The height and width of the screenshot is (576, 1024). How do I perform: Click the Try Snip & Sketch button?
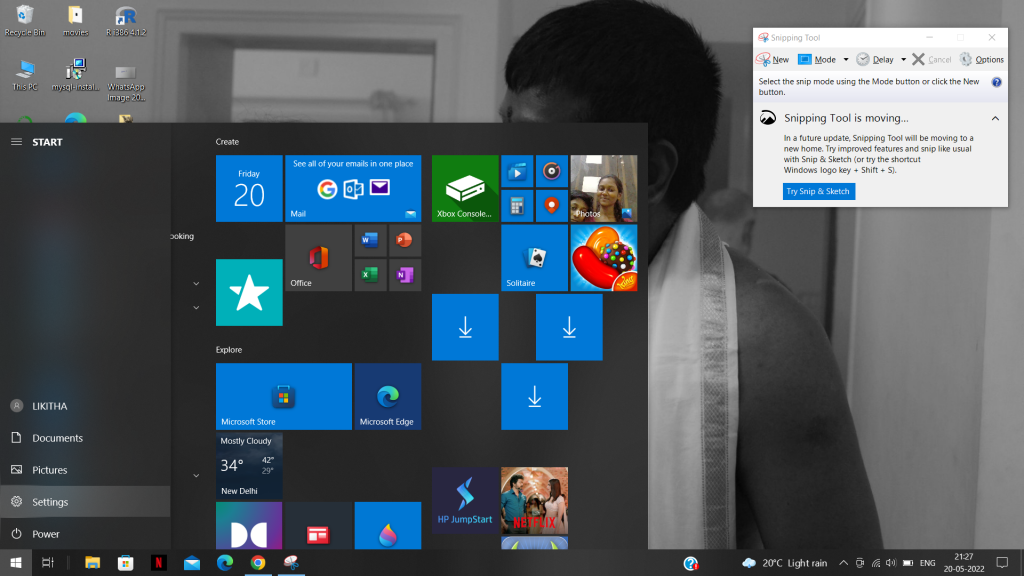pos(818,191)
